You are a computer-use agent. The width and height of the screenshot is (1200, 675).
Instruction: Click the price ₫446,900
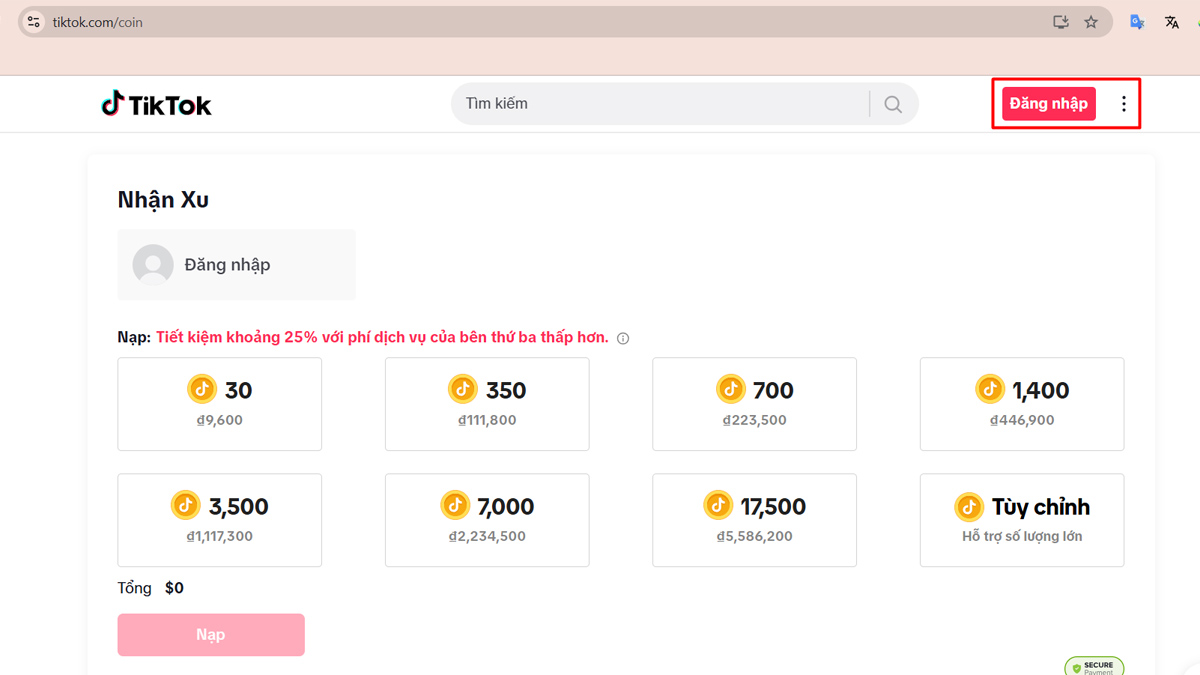tap(1022, 420)
